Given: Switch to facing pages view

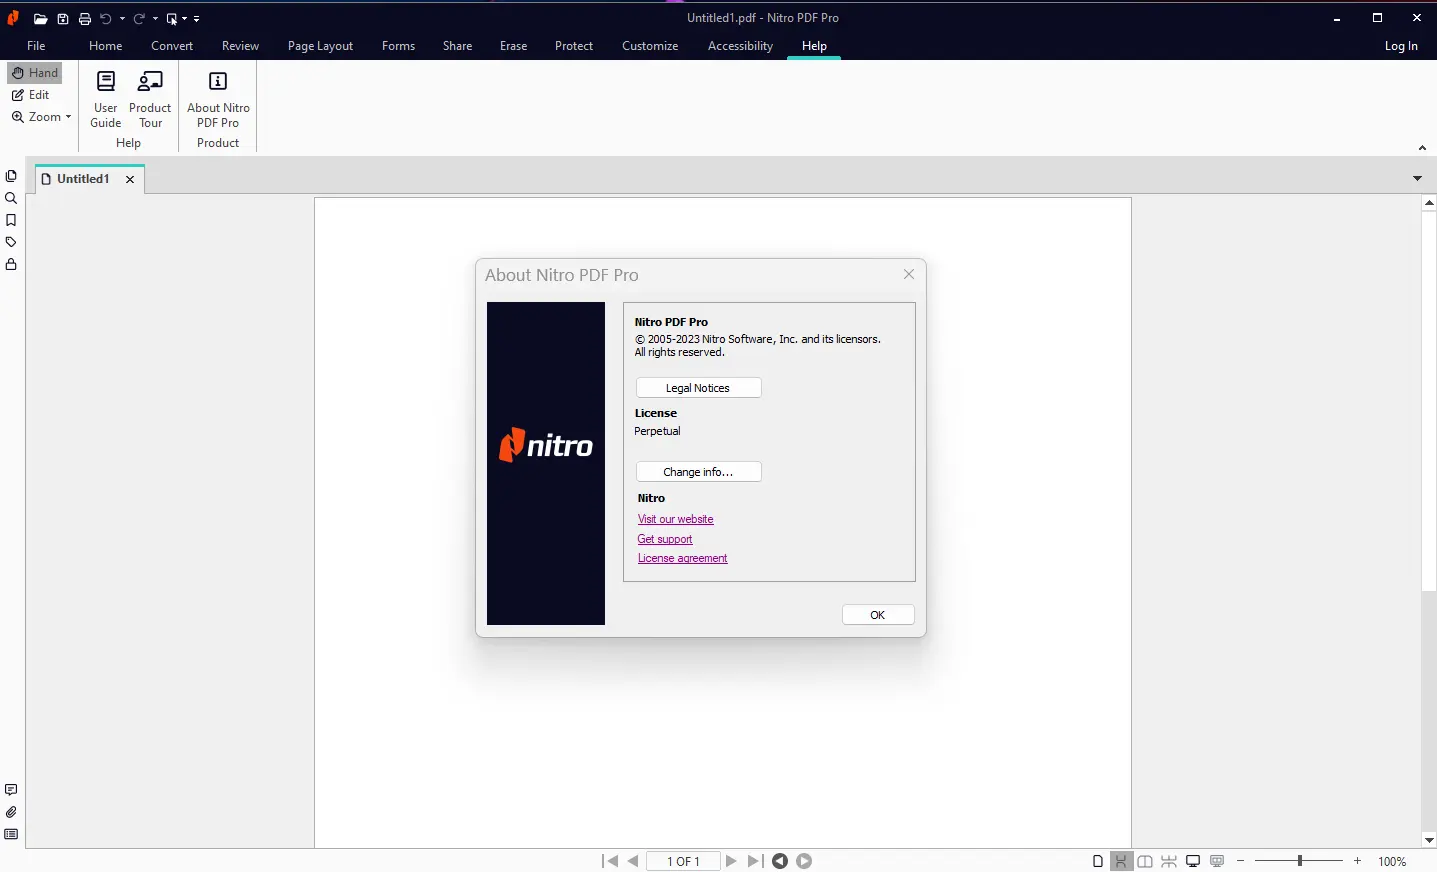Looking at the screenshot, I should click(1145, 861).
